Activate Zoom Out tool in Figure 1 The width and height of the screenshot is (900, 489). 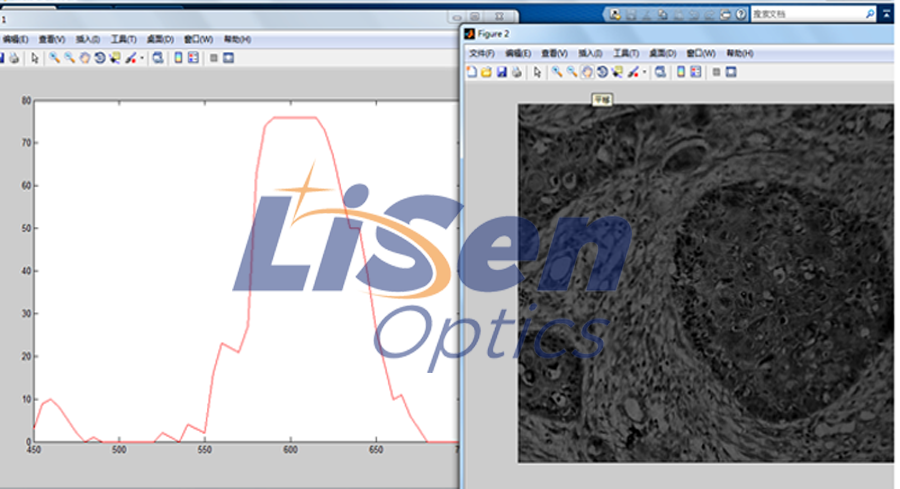(x=69, y=58)
